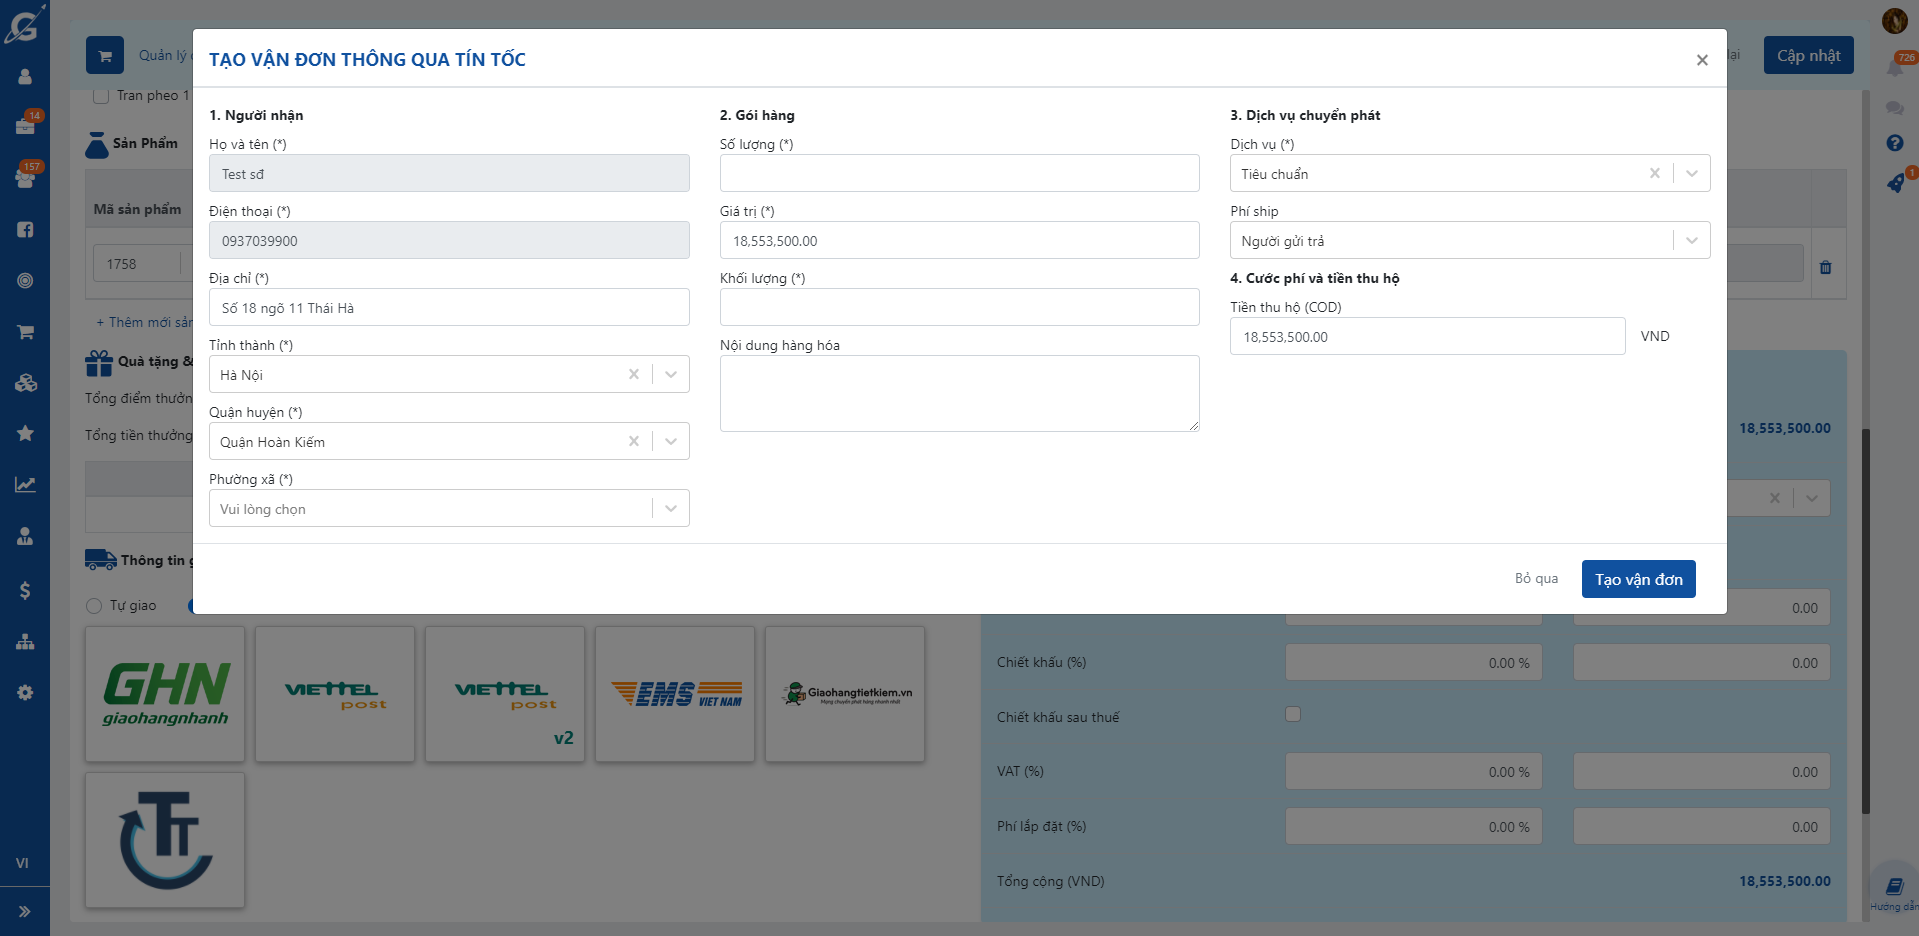Click the Số lượng input field
The width and height of the screenshot is (1919, 936).
(x=959, y=173)
